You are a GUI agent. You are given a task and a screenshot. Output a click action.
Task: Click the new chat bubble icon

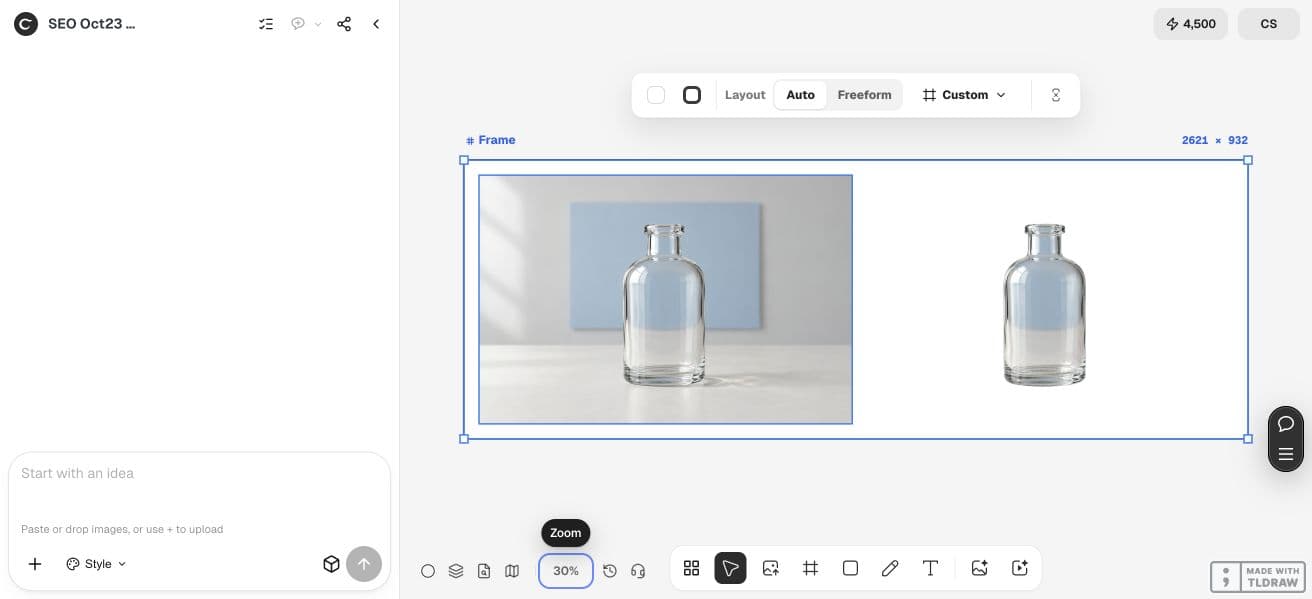[x=298, y=24]
